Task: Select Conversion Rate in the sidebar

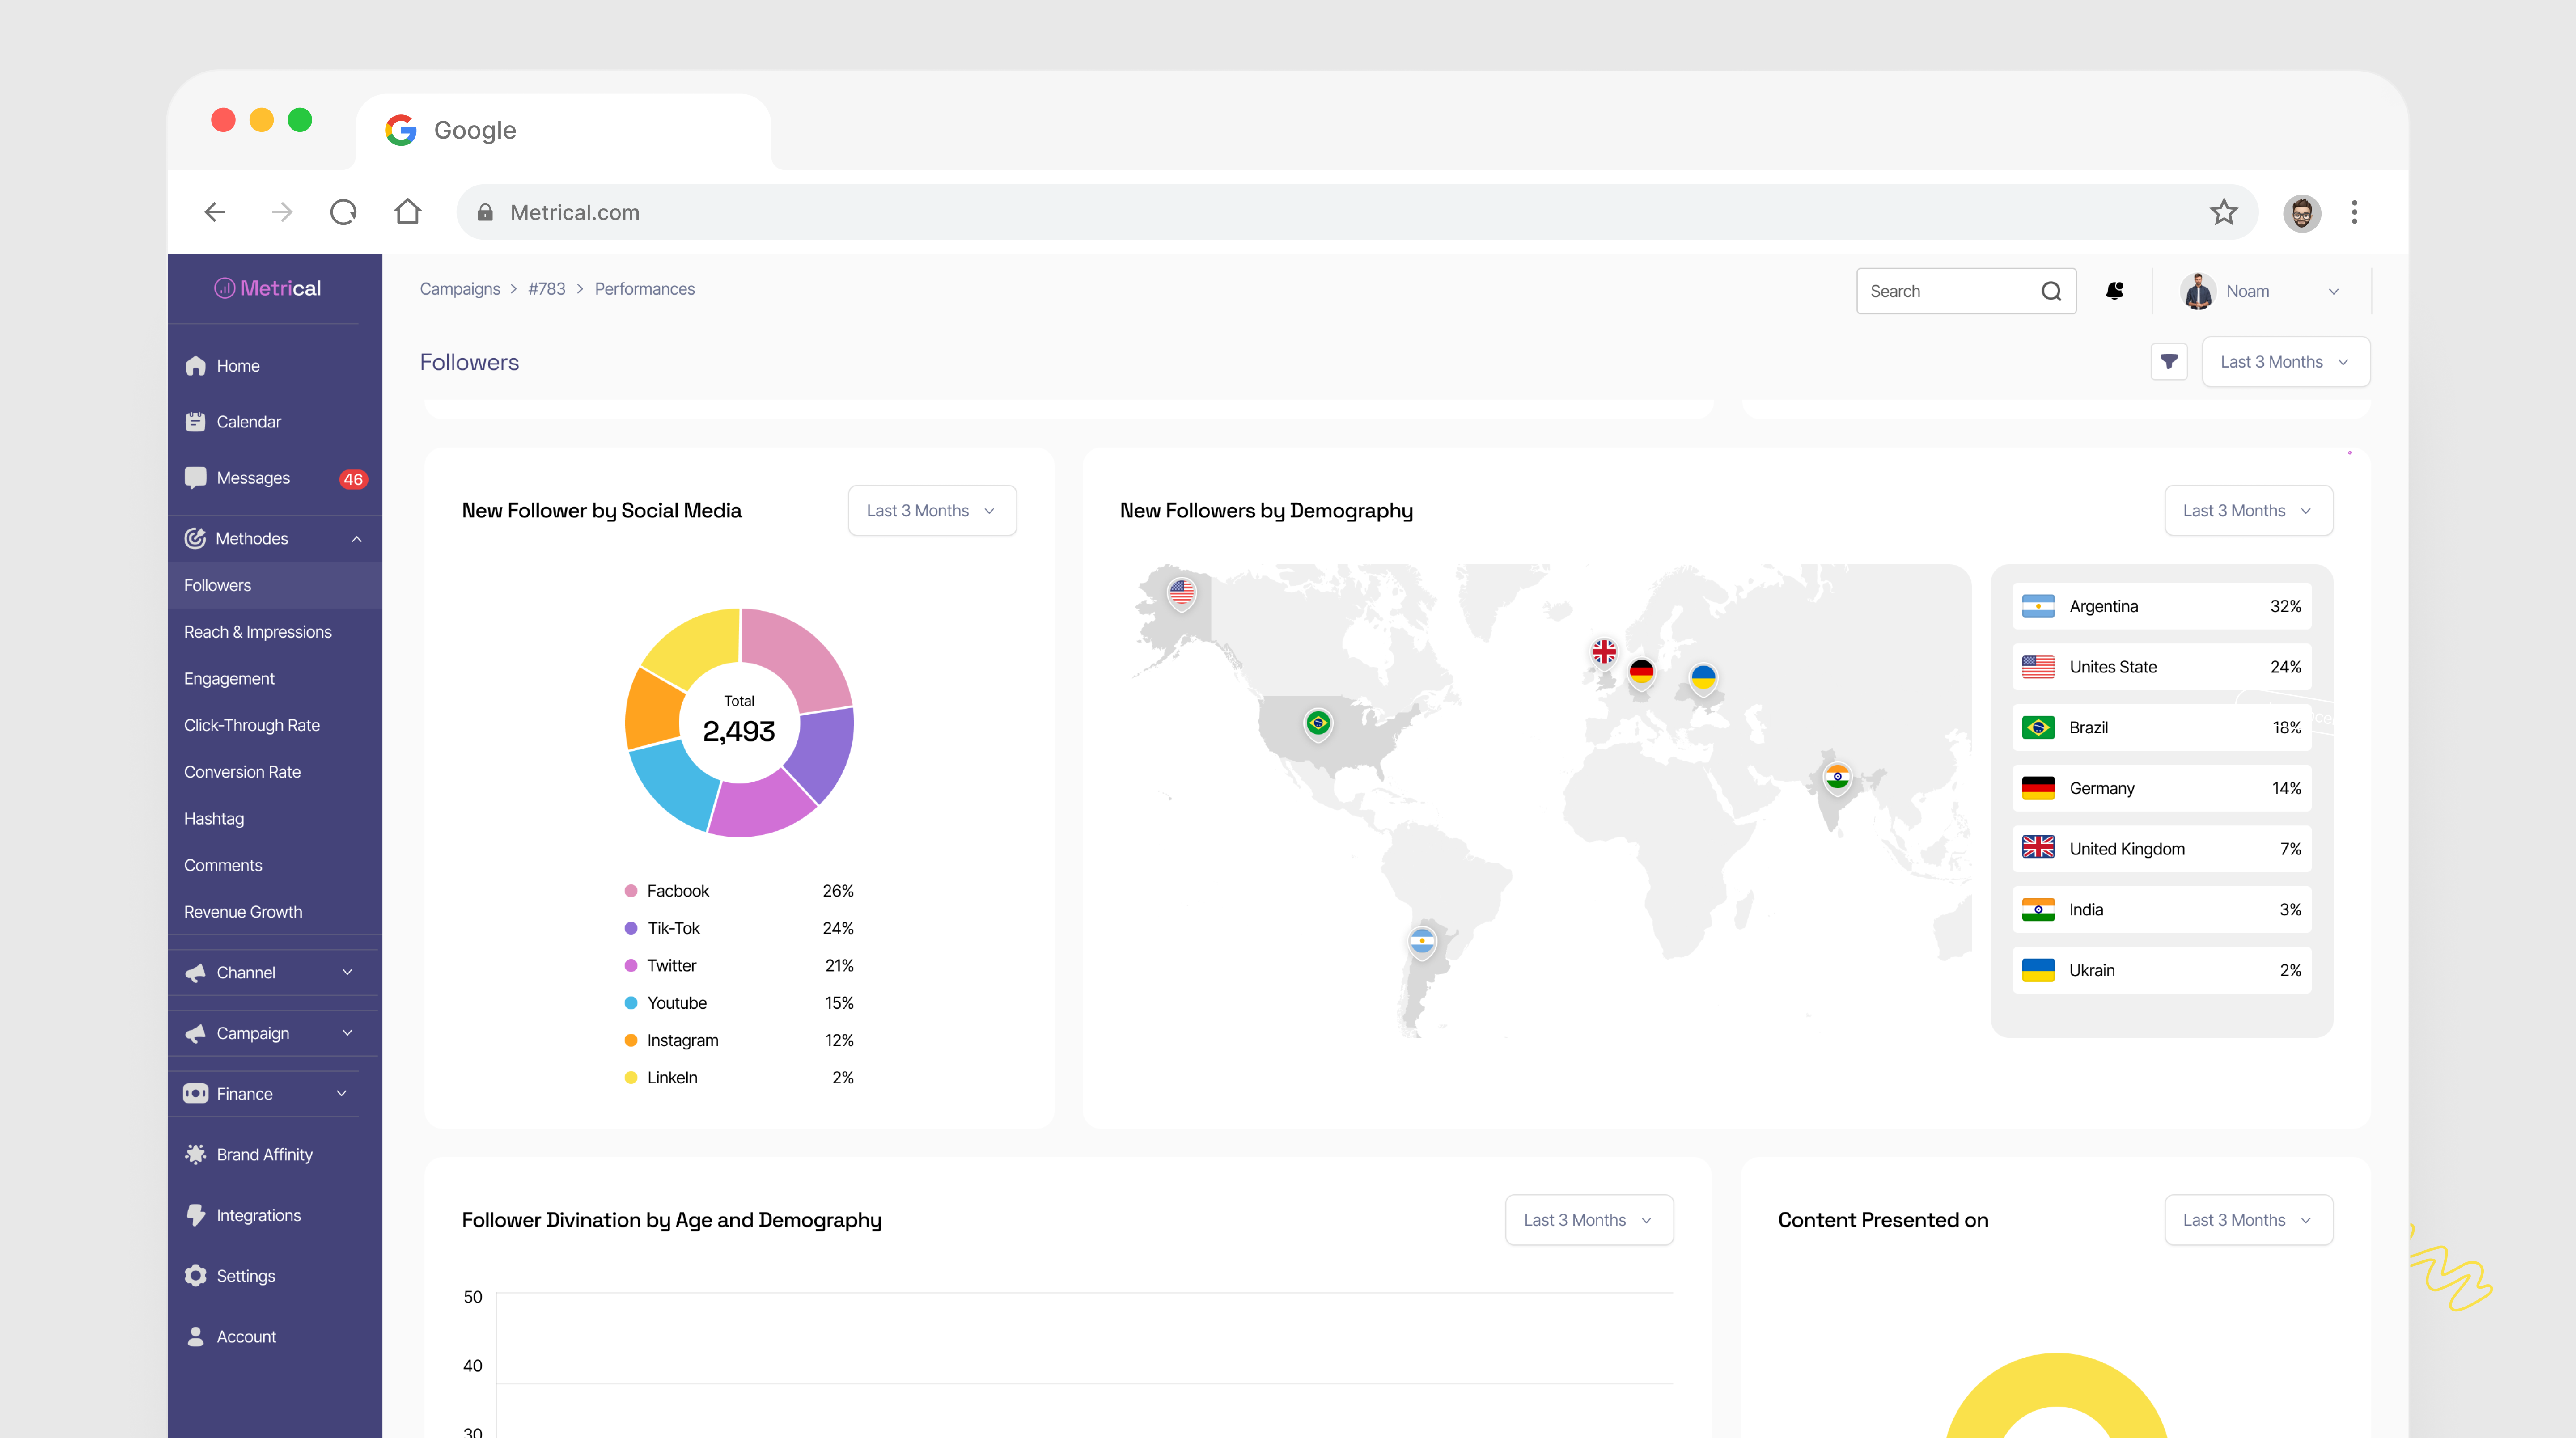Action: point(242,771)
